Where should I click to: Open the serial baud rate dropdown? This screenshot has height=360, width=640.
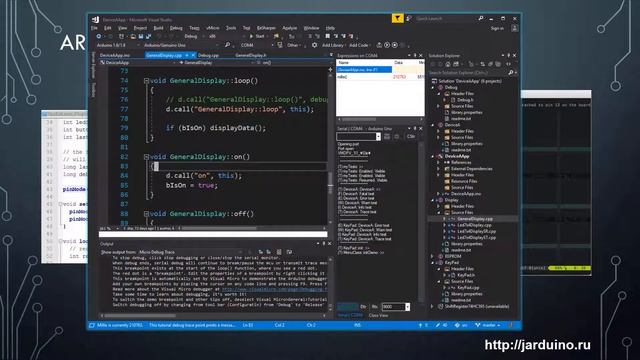point(407,307)
